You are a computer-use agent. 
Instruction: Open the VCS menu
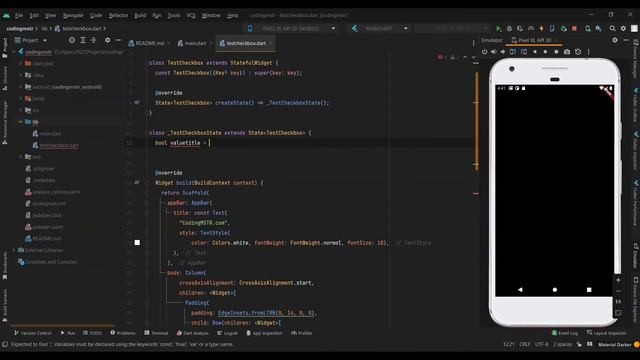tap(191, 16)
